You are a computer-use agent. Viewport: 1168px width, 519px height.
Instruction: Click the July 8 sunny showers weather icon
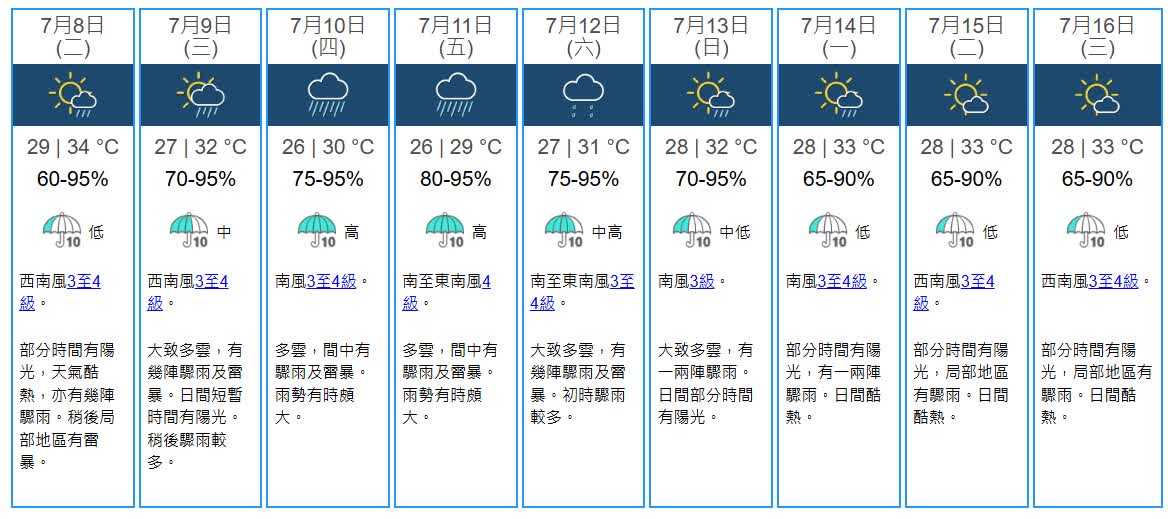[x=73, y=95]
